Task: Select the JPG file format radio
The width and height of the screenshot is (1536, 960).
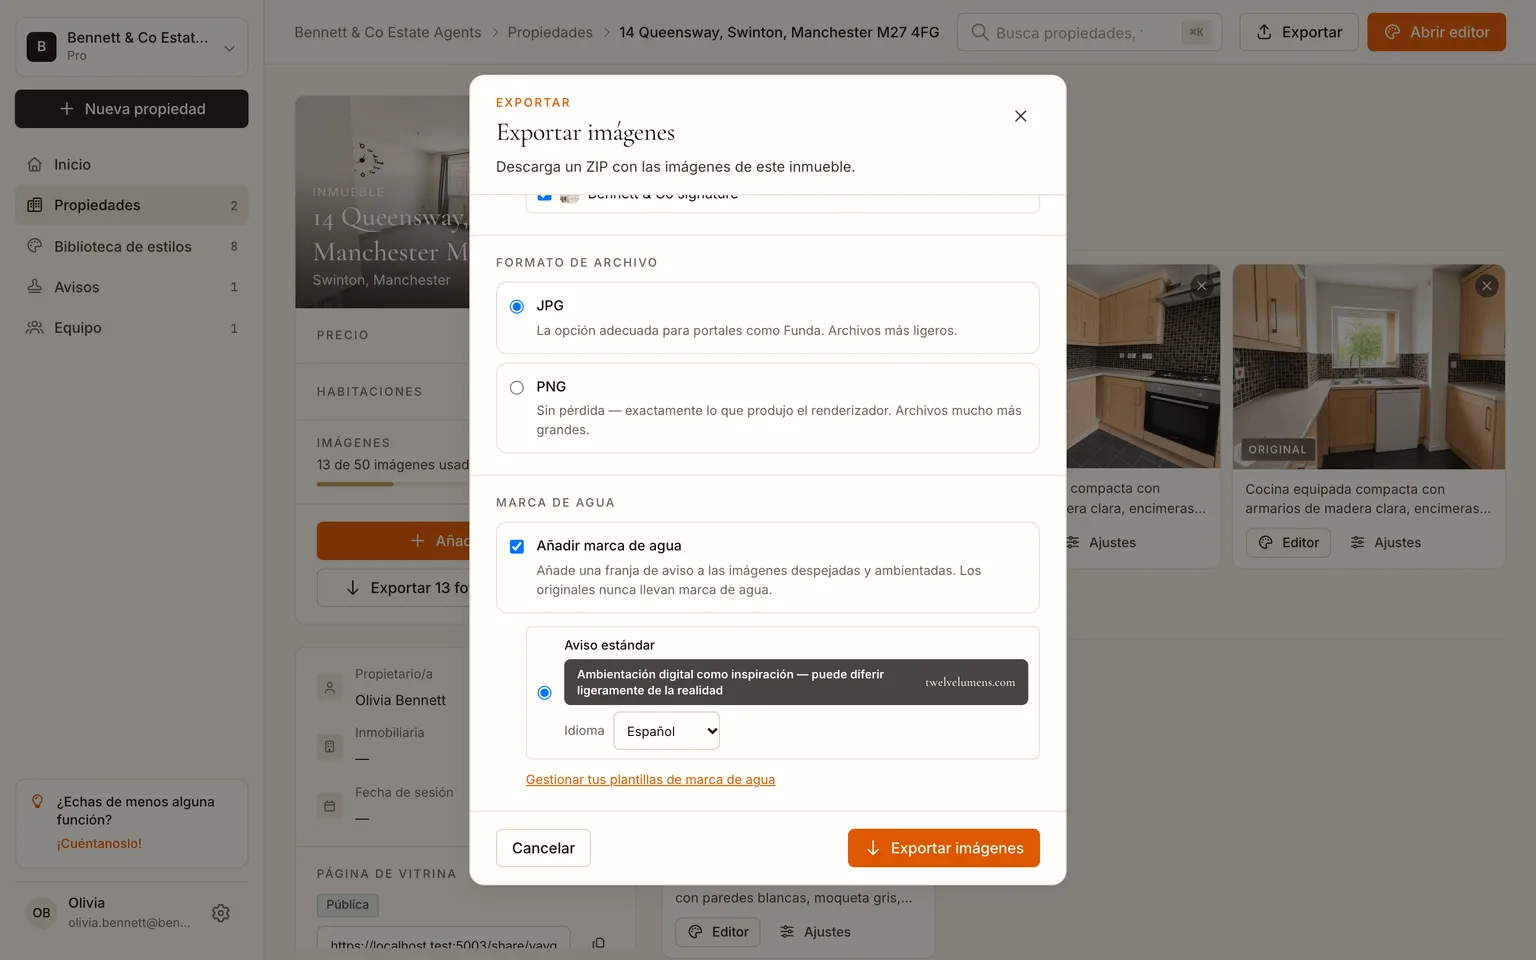Action: 517,307
